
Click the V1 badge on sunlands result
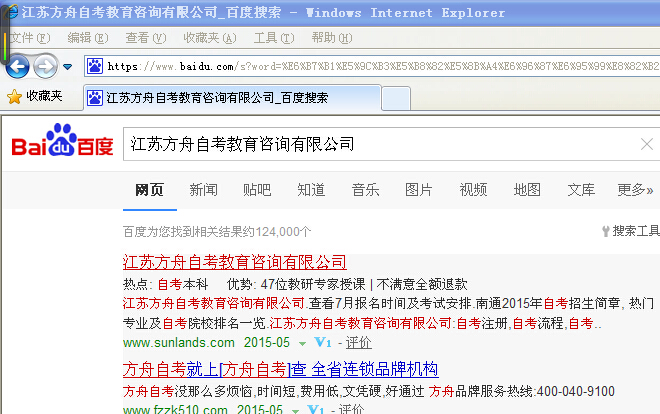[x=323, y=342]
